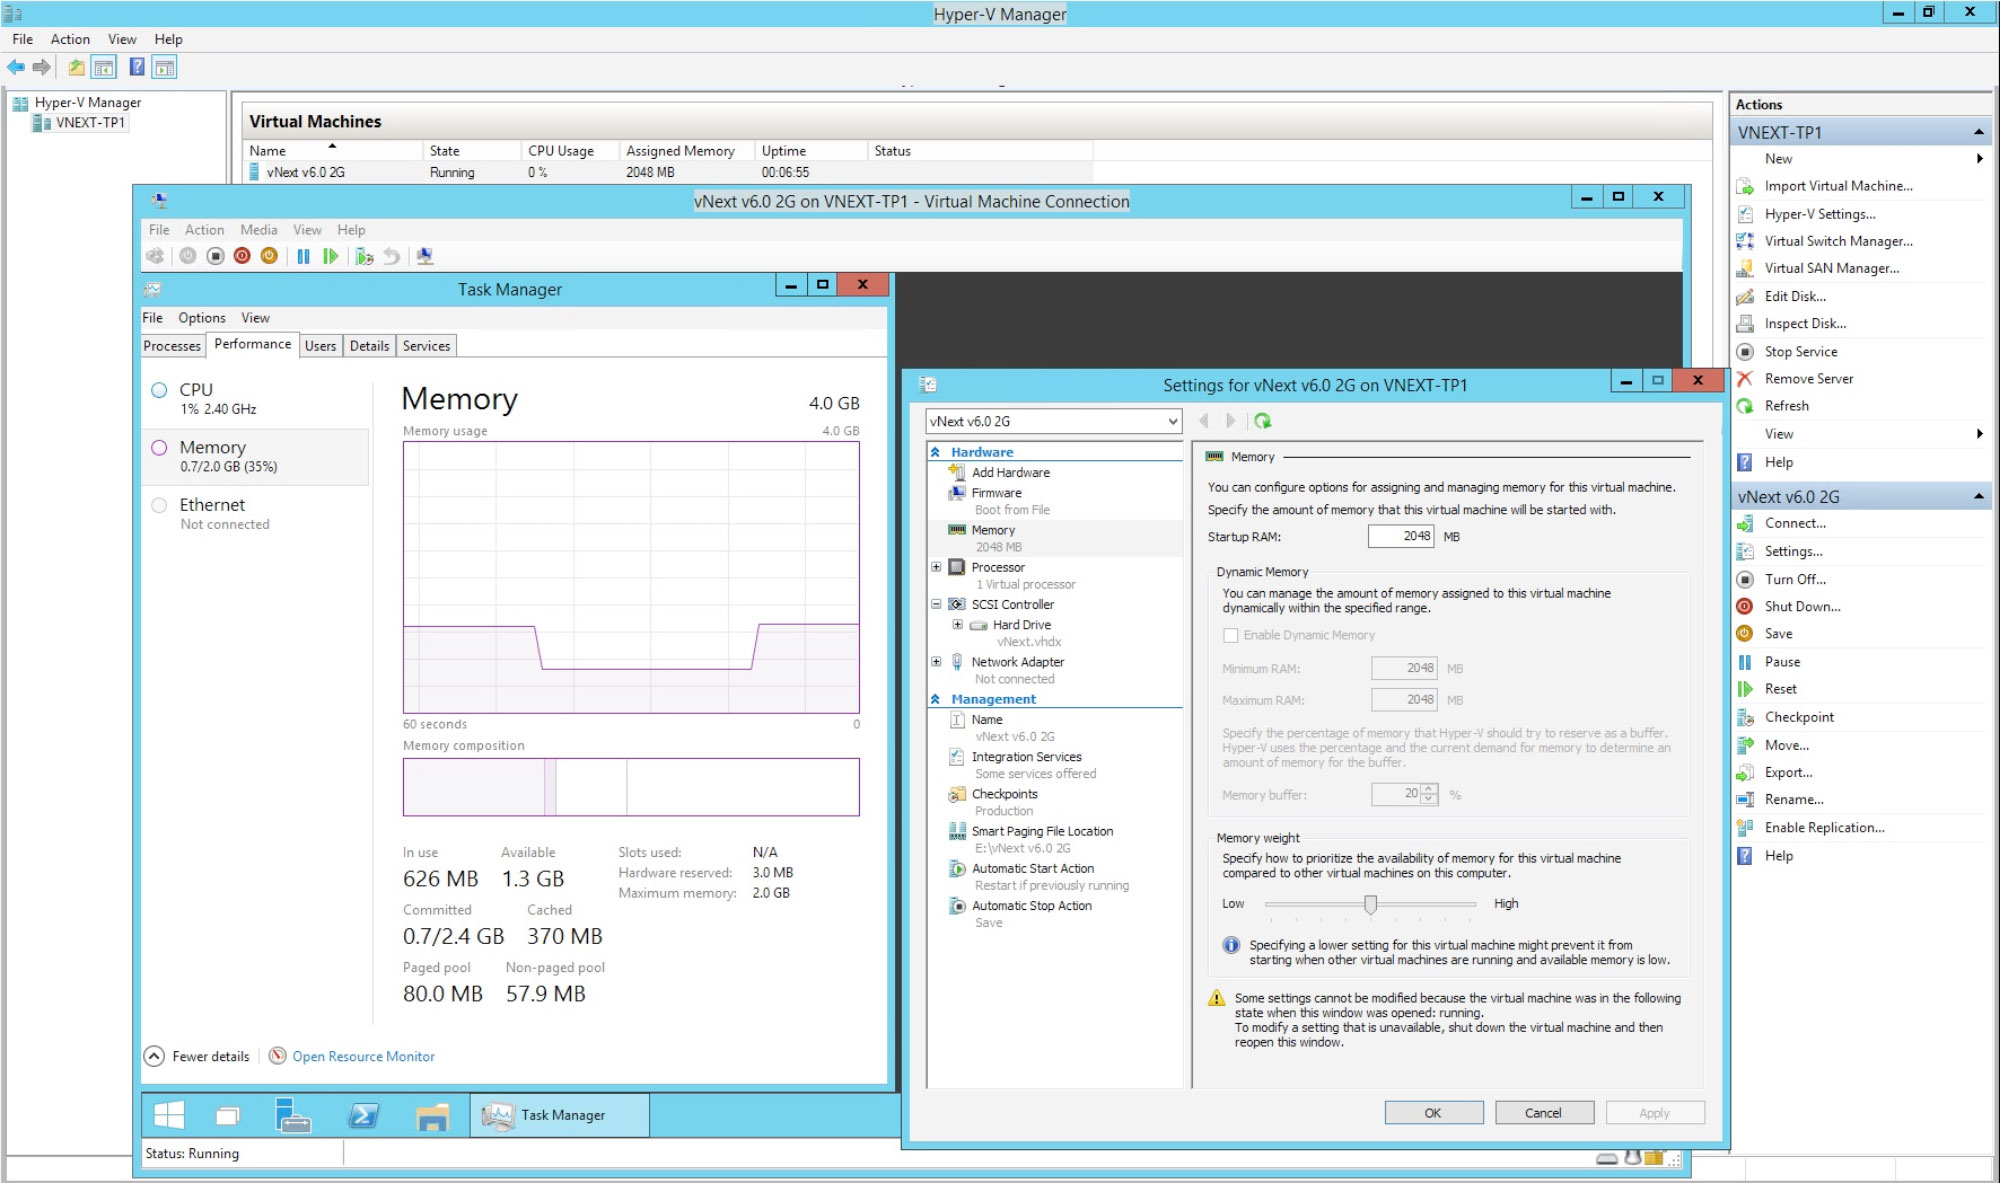Click the Turn Off icon in VM Connection toolbar
The width and height of the screenshot is (2000, 1183).
click(x=215, y=256)
